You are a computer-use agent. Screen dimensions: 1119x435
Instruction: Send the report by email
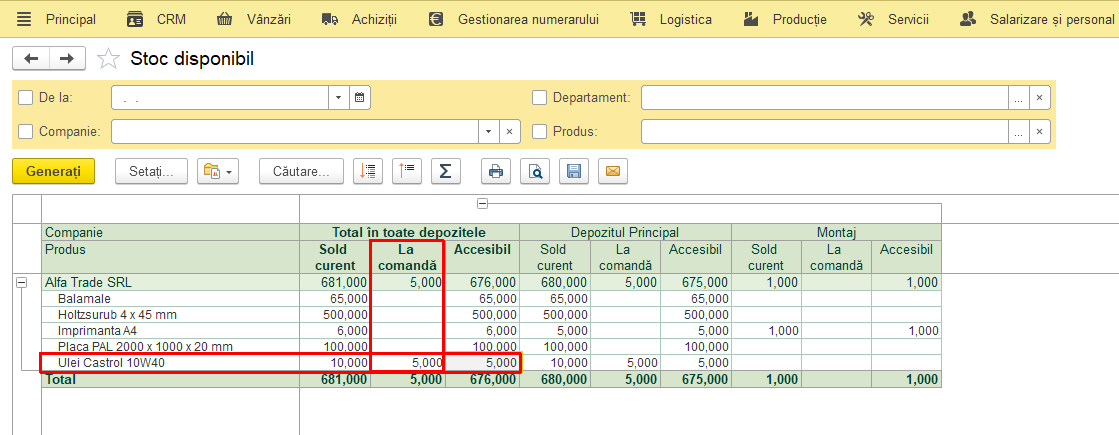coord(612,171)
